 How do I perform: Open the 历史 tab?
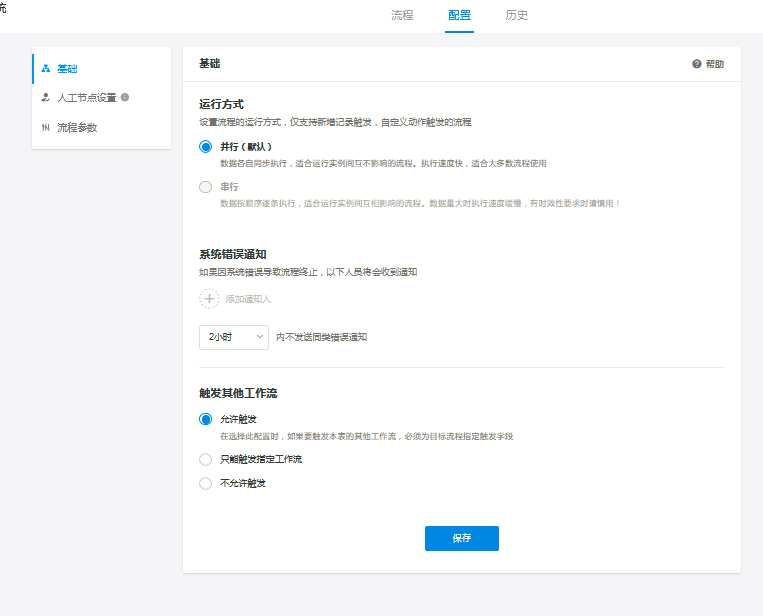(x=516, y=16)
